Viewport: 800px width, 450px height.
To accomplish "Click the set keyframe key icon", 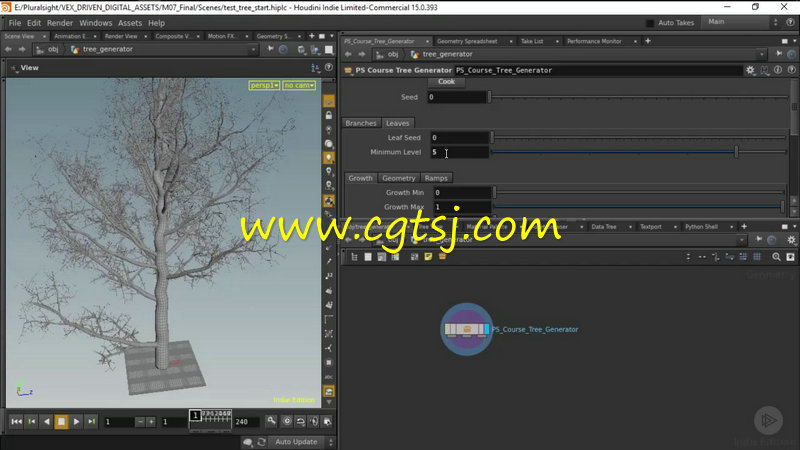I will click(271, 421).
